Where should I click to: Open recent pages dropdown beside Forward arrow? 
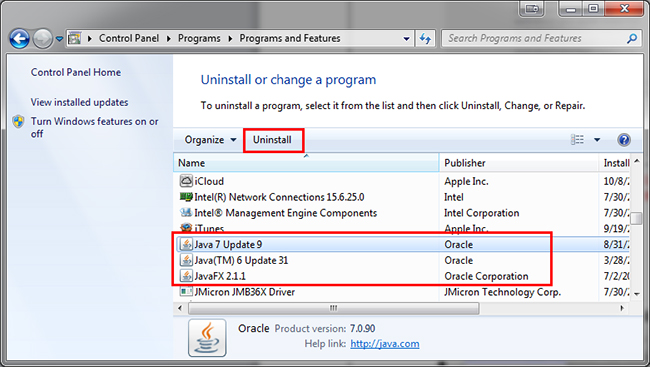click(x=59, y=39)
